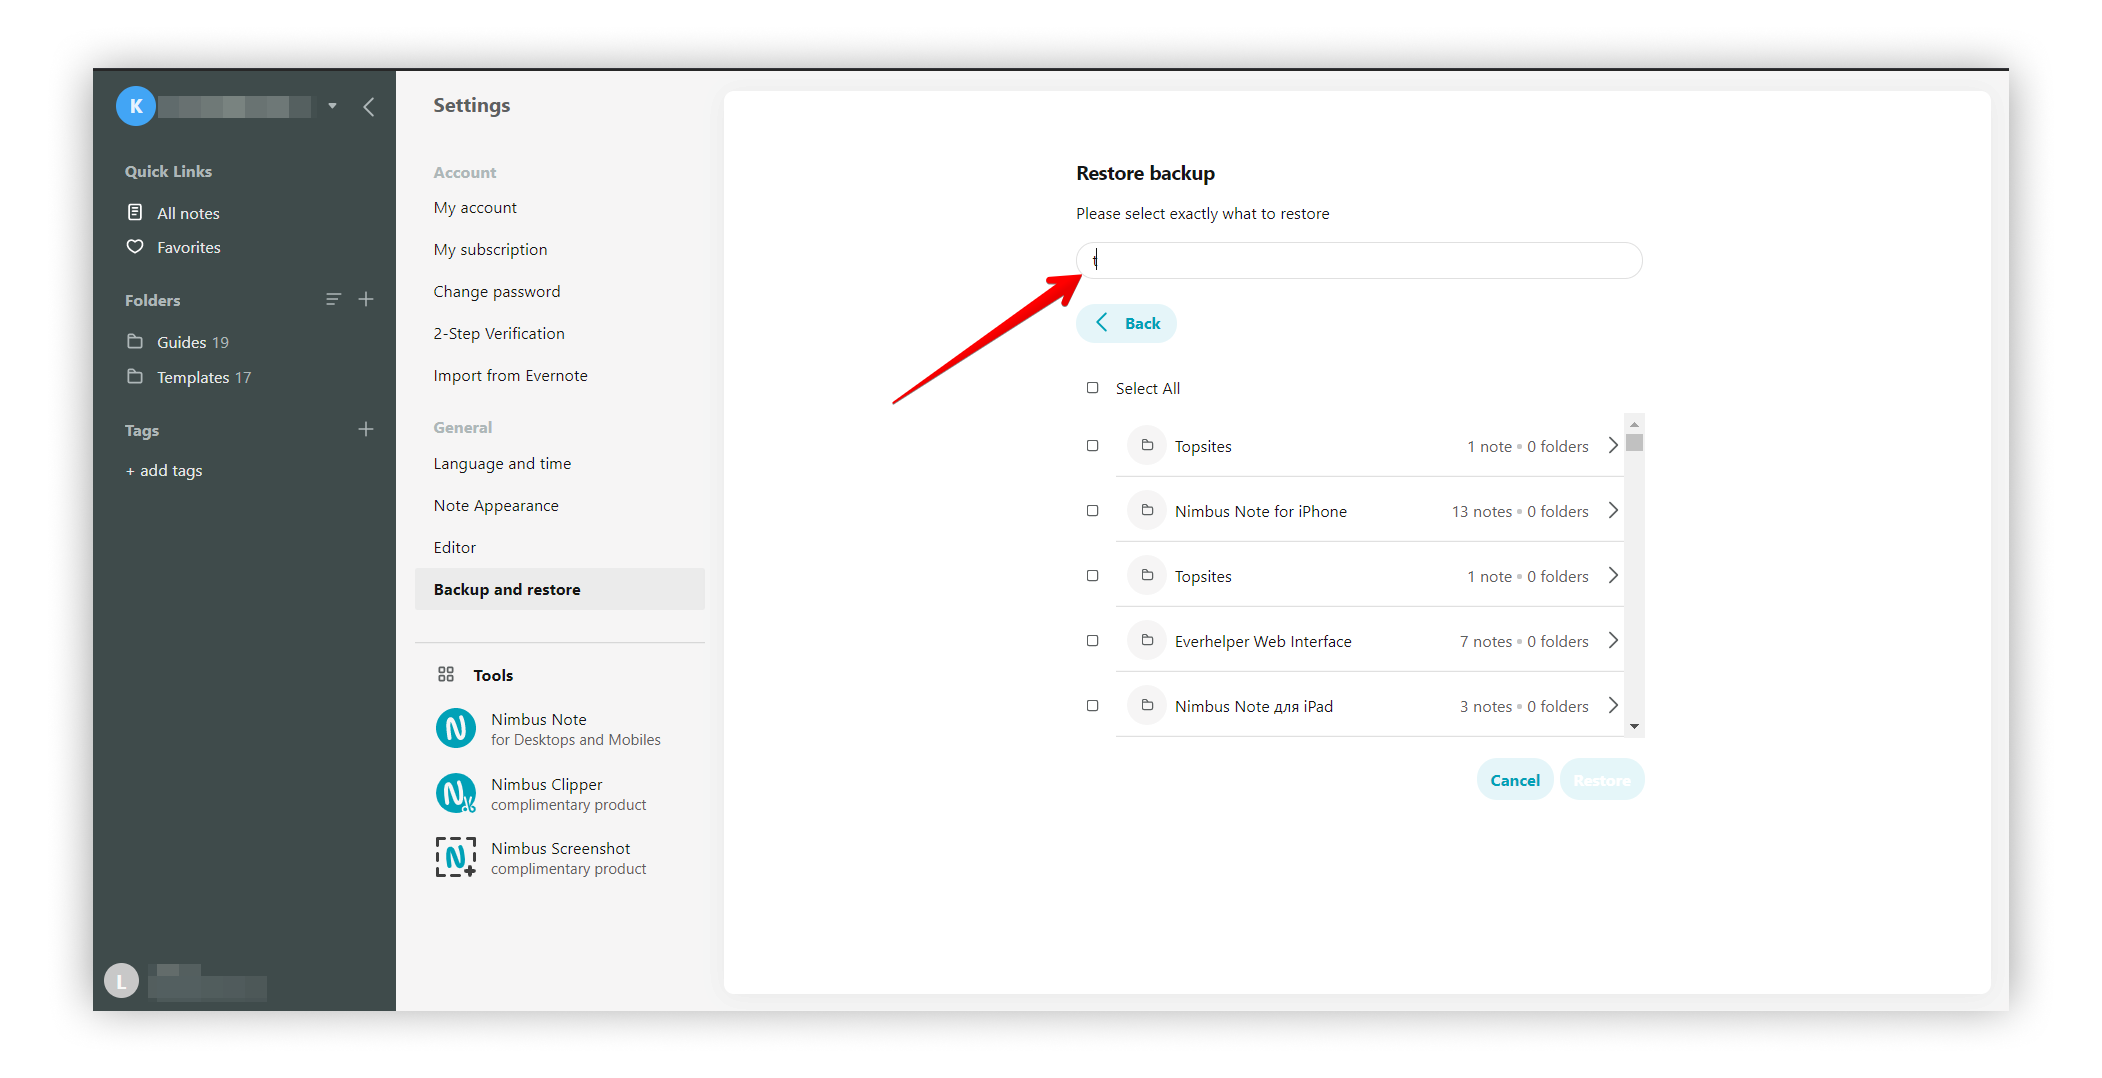Check the Everhelper Web Interface checkbox
The height and width of the screenshot is (1078, 2102).
[x=1092, y=641]
